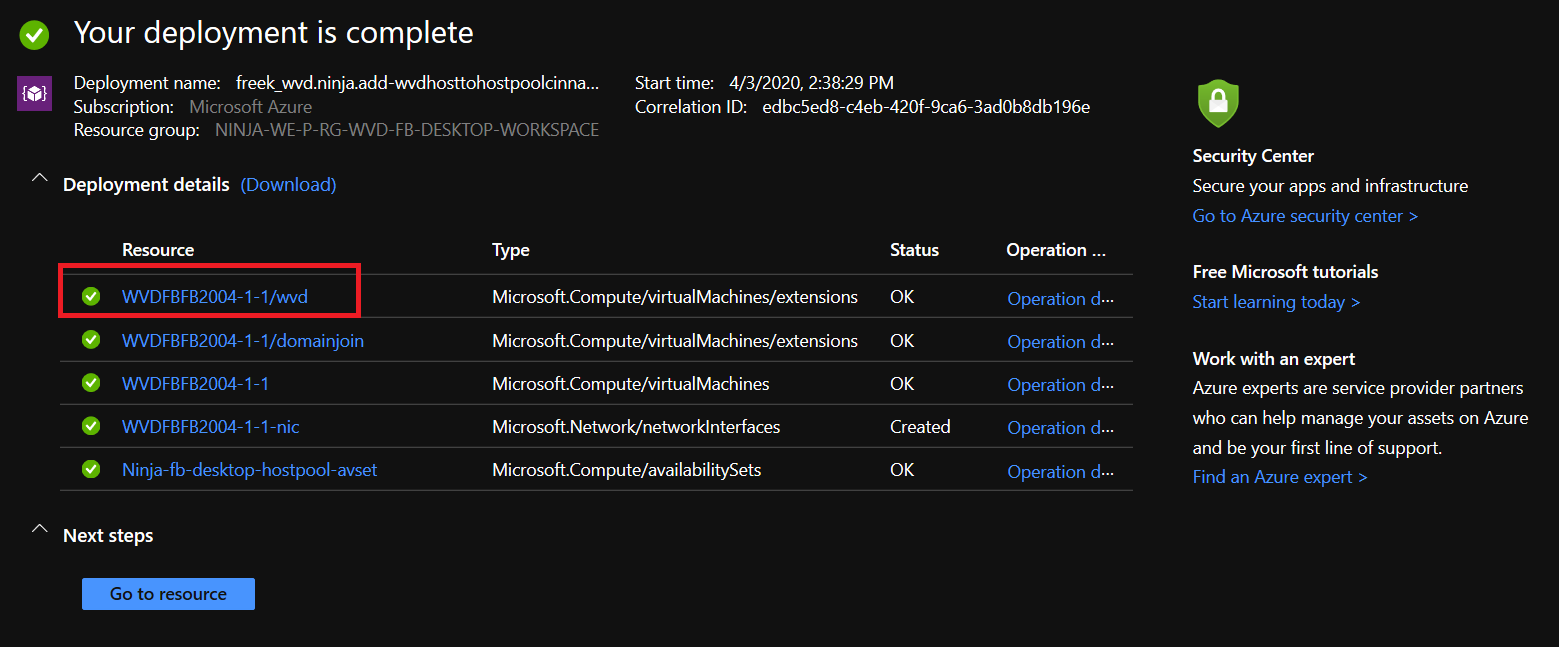1559x647 pixels.
Task: Click status checkmark beside WVDFBFB2004-1-1/domainjoin
Action: coord(91,341)
